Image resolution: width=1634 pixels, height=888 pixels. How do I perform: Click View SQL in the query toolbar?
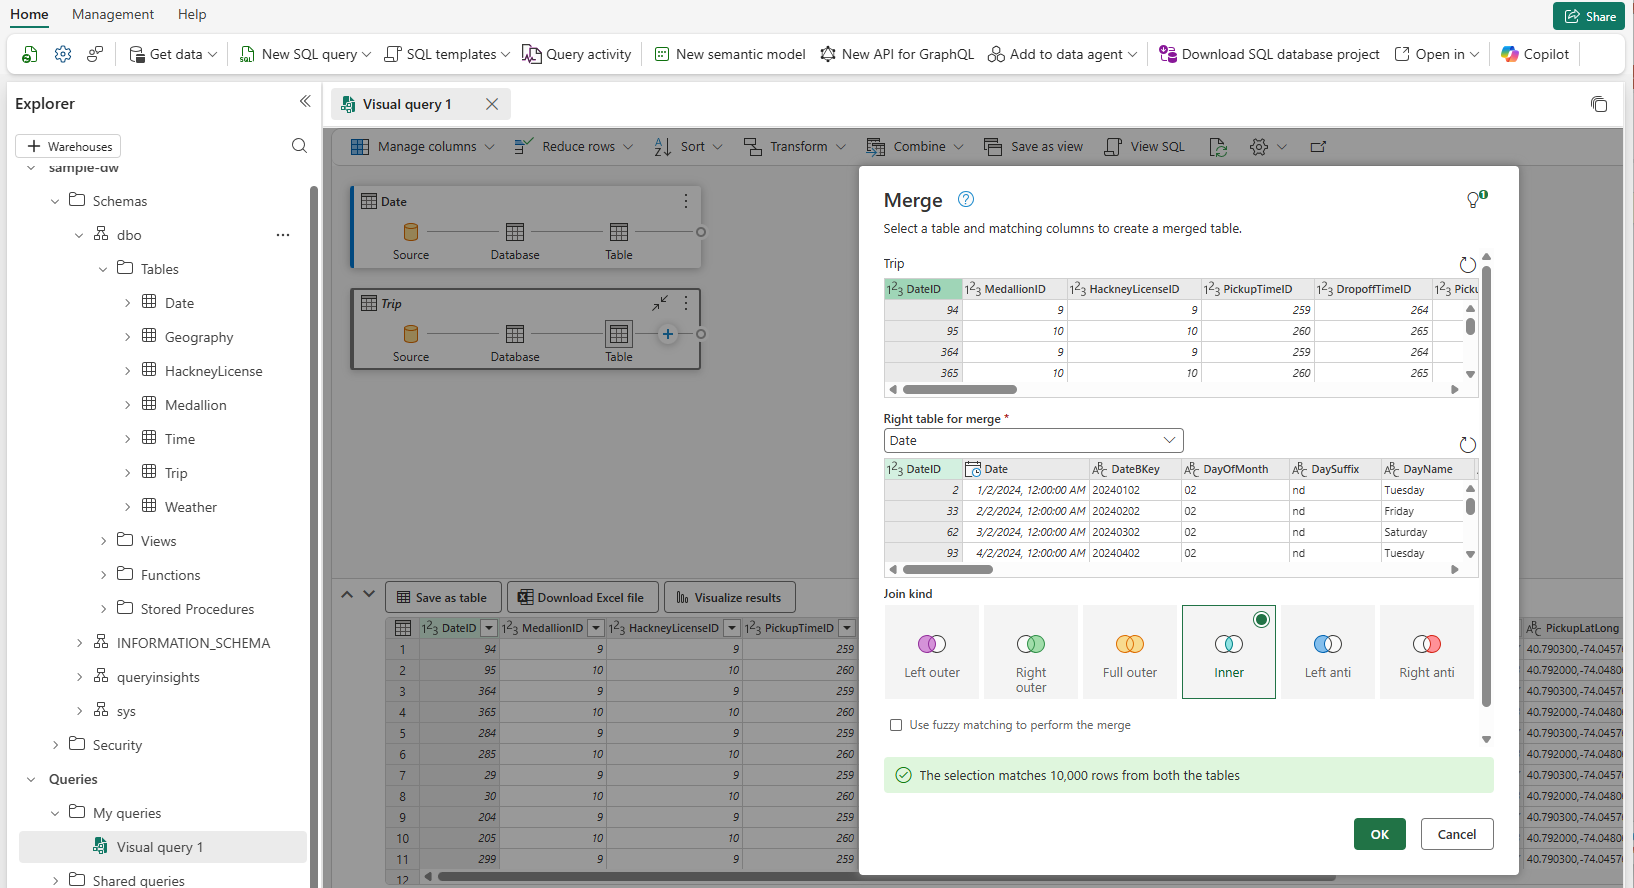[x=1144, y=146]
